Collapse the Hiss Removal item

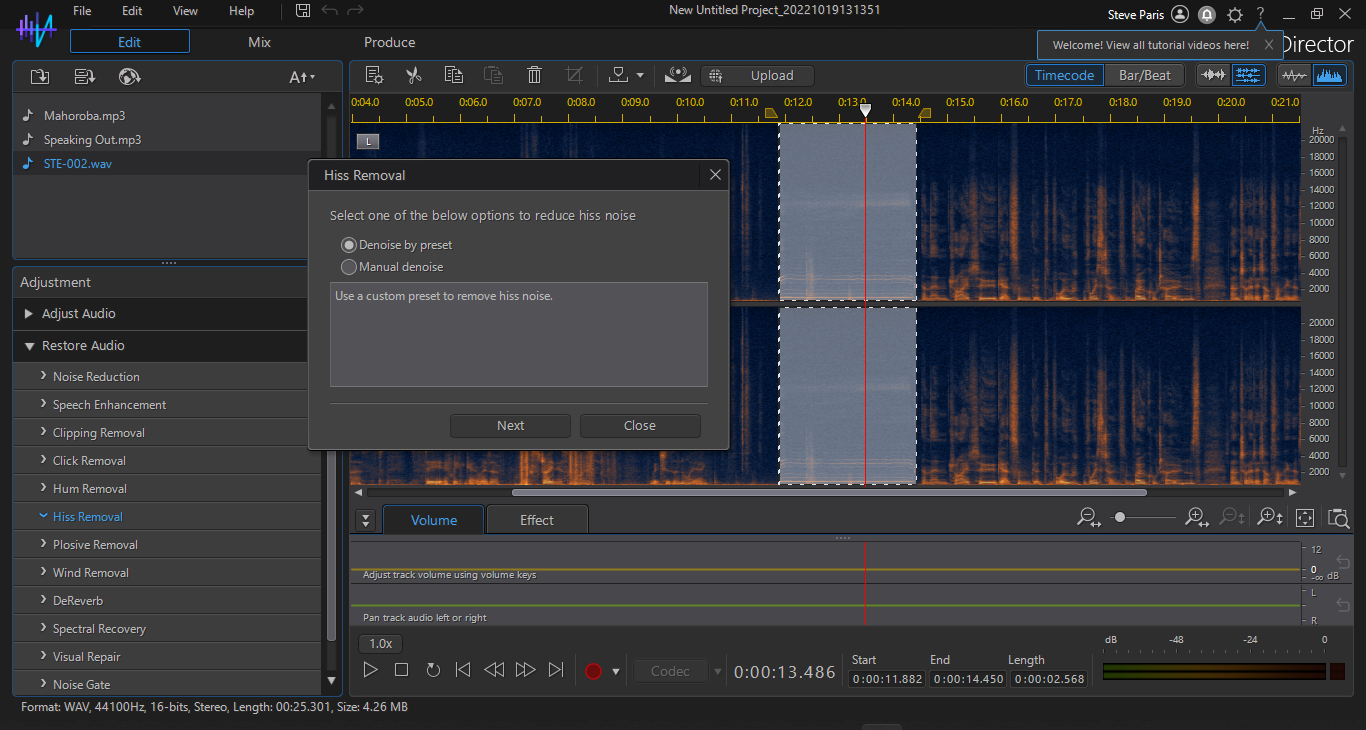[x=44, y=516]
